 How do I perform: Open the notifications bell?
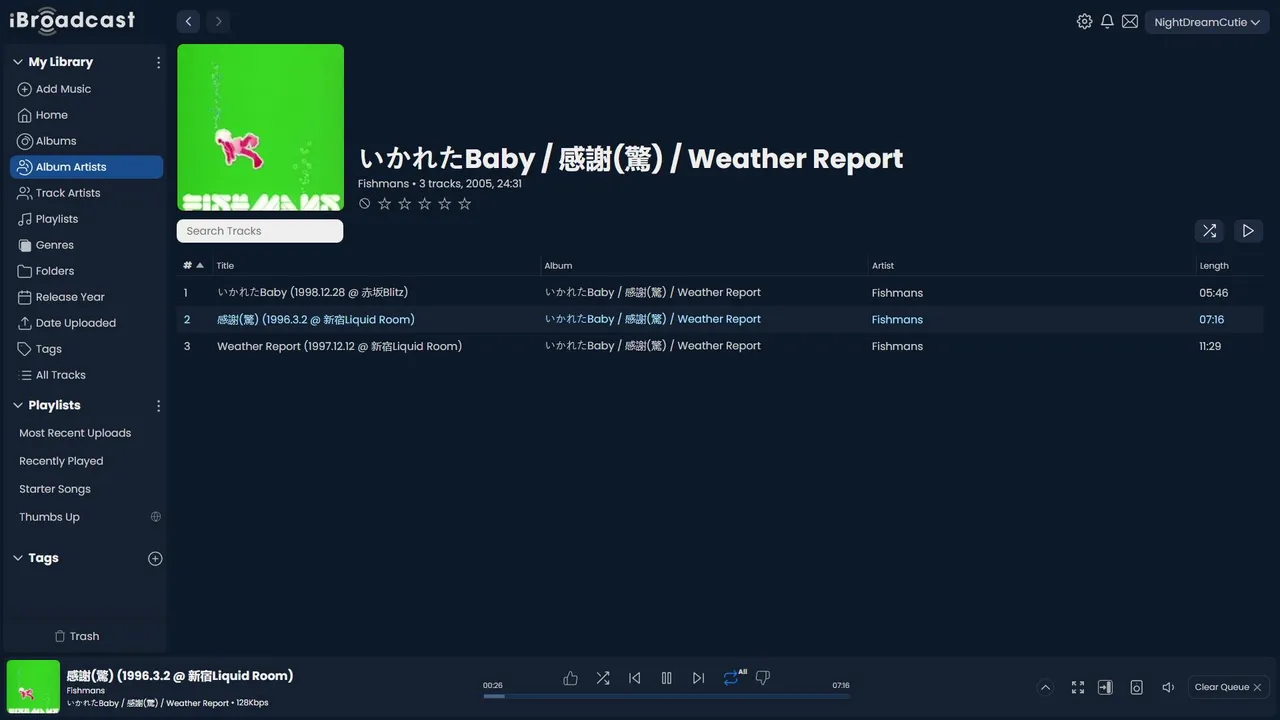pyautogui.click(x=1107, y=21)
